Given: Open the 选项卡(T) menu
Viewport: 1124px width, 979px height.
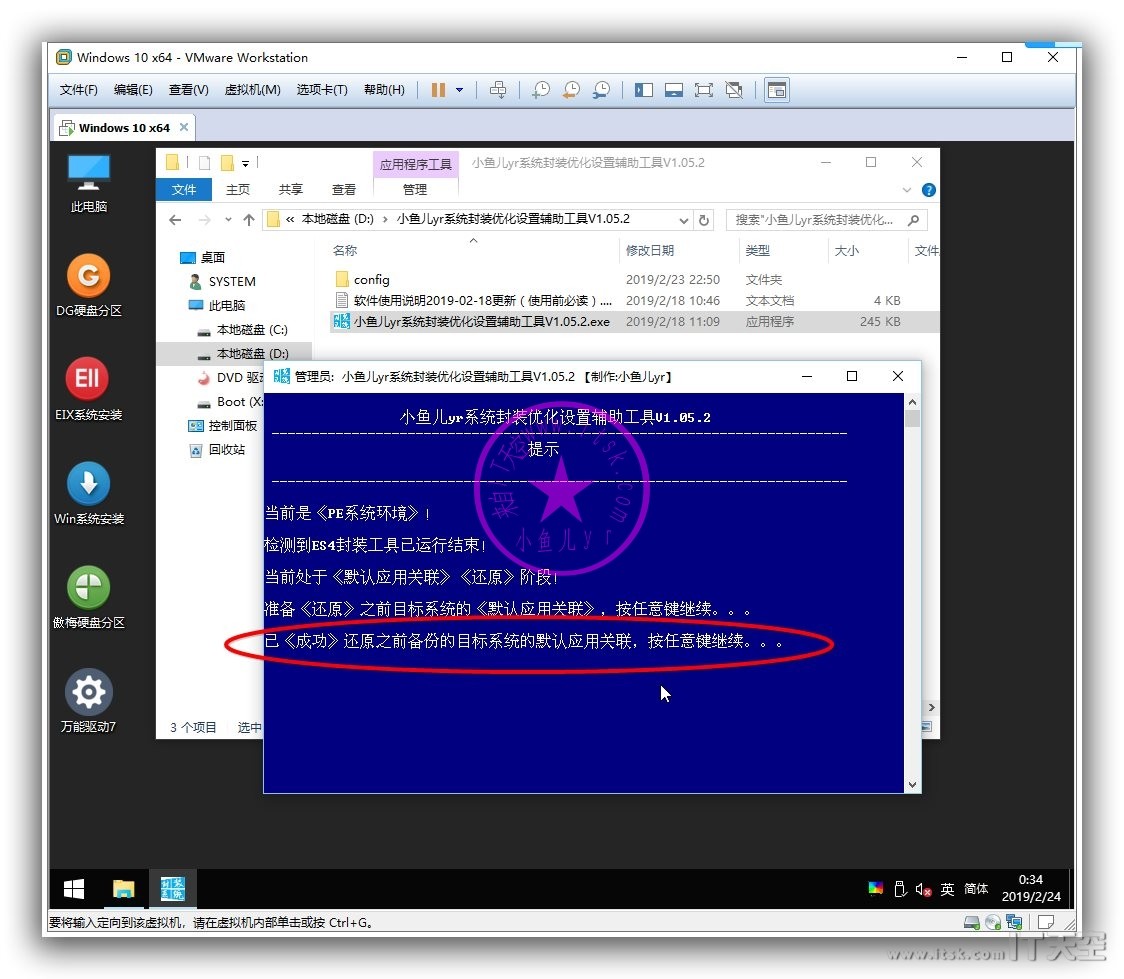Looking at the screenshot, I should [322, 90].
